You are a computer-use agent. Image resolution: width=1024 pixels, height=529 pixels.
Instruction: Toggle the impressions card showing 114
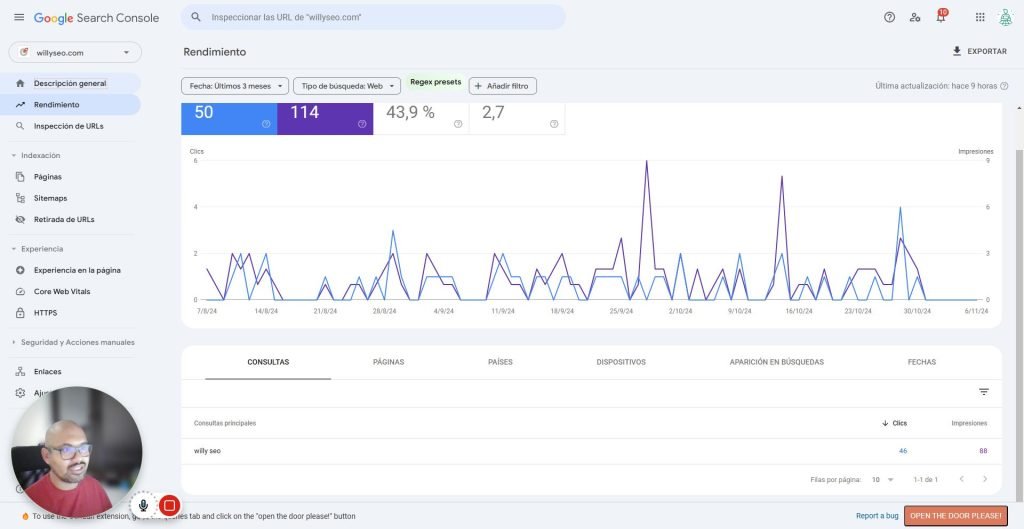click(x=325, y=119)
